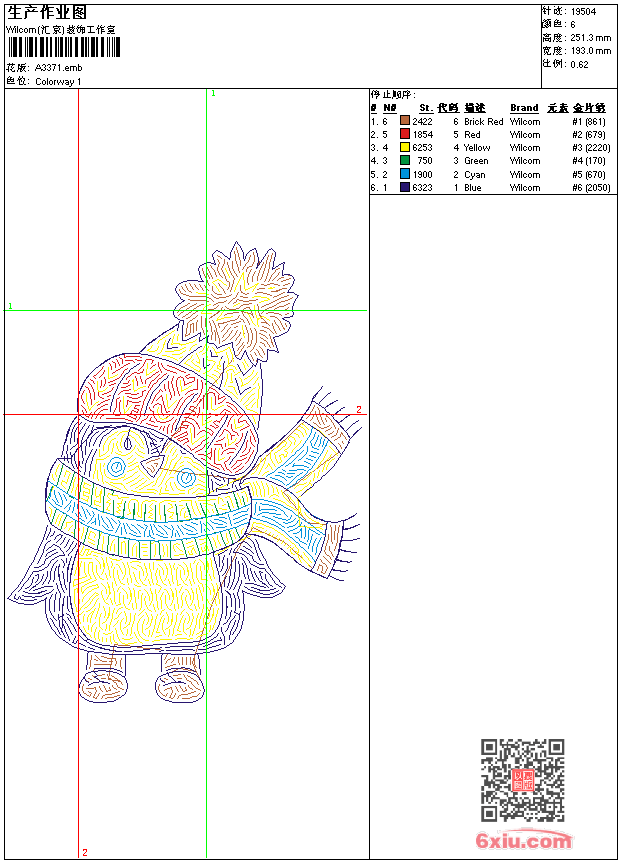620x860 pixels.
Task: Click the green guide marker labeled 1 at top
Action: [212, 93]
